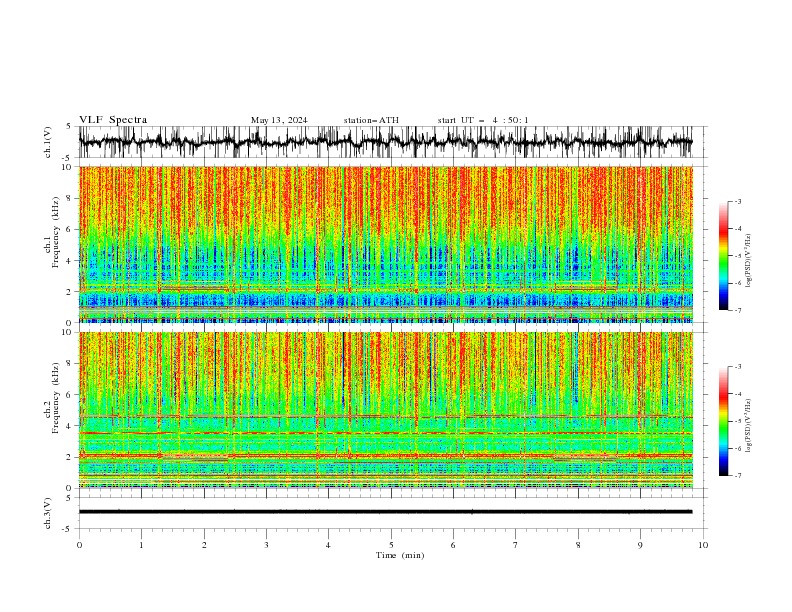Click the time axis tick label '0'
The height and width of the screenshot is (612, 792).
(x=79, y=545)
